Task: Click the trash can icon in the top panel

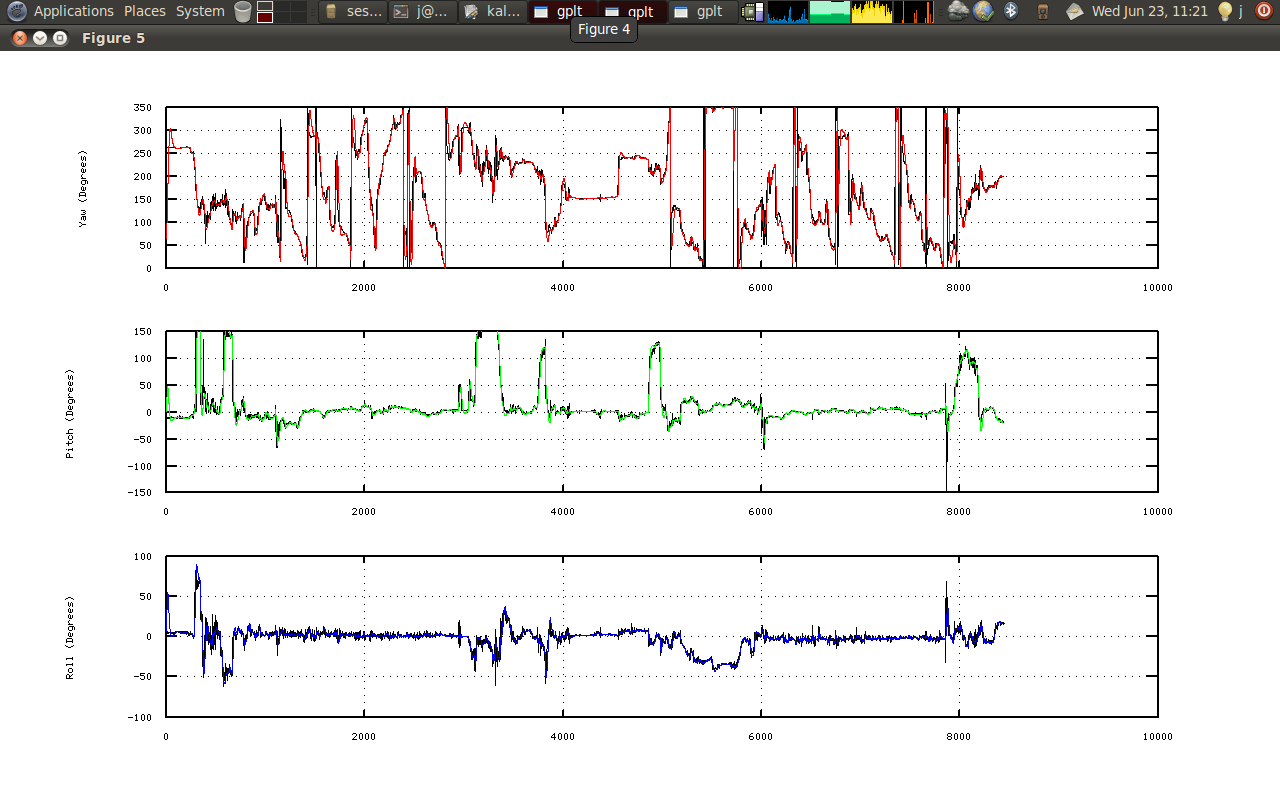Action: (243, 11)
